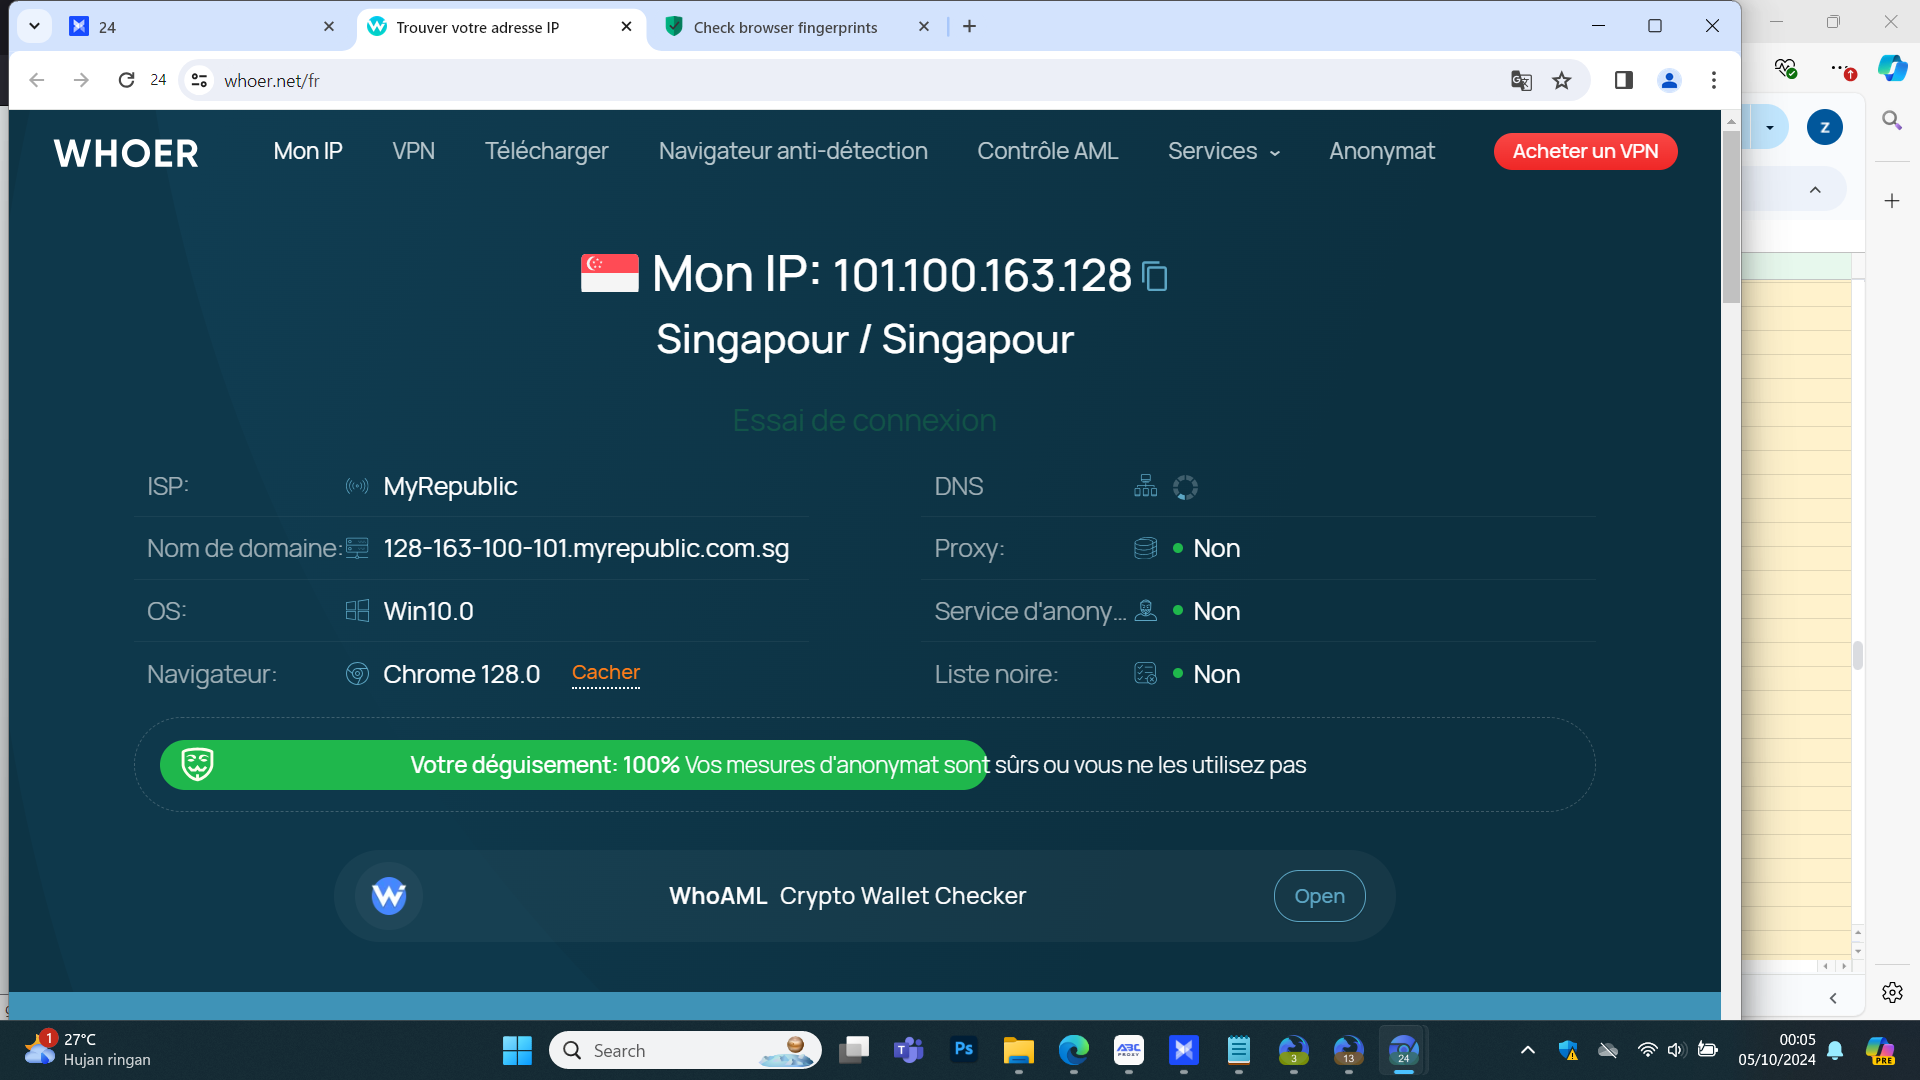The width and height of the screenshot is (1920, 1080).
Task: Reload the page
Action: pos(126,81)
